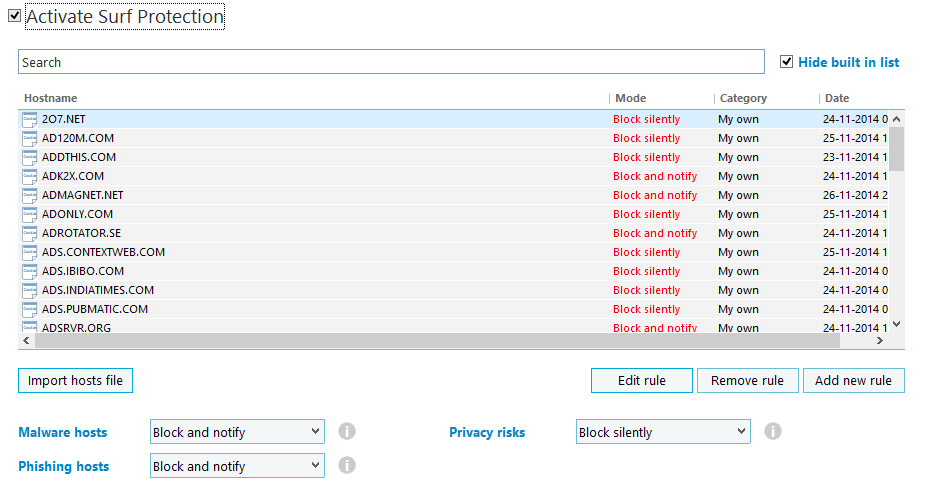
Task: Uncheck the Hide built in list checkbox
Action: 787,62
